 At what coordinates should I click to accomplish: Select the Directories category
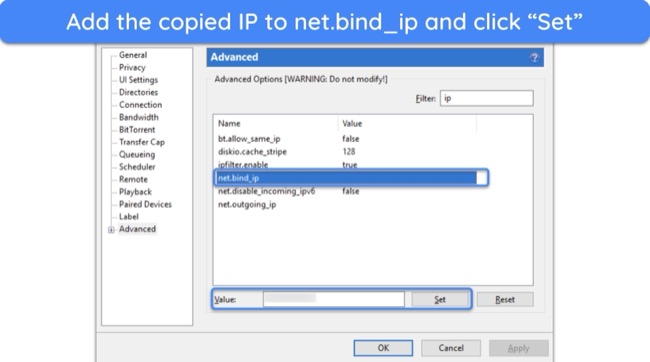point(138,92)
